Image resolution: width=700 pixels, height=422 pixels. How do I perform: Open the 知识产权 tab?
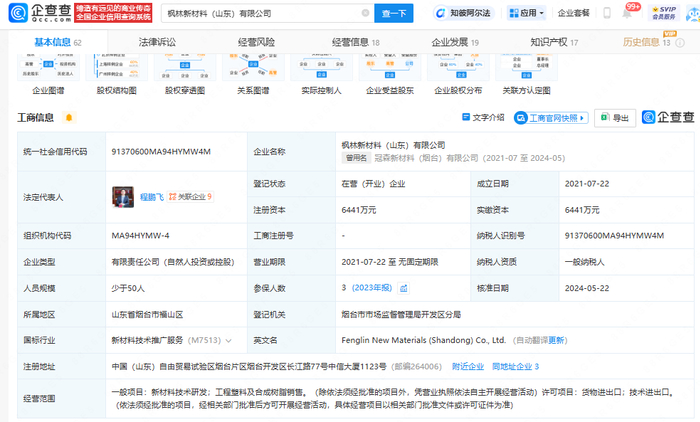coord(552,42)
